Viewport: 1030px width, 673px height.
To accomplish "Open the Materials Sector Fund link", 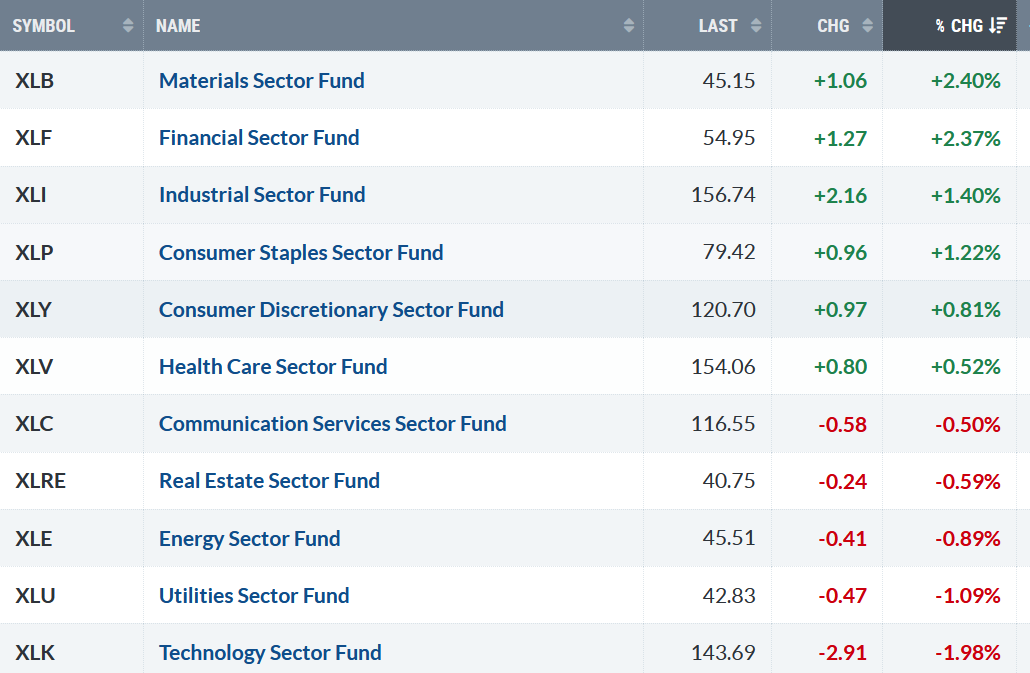I will click(262, 80).
